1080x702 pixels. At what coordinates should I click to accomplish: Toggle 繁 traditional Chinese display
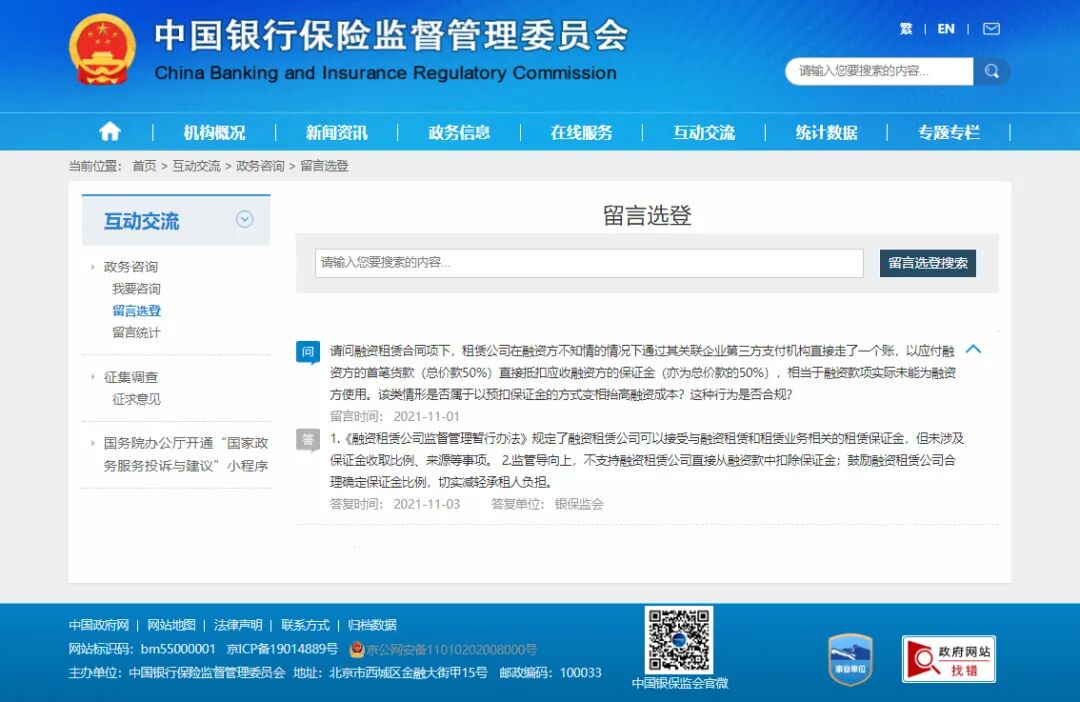click(906, 29)
